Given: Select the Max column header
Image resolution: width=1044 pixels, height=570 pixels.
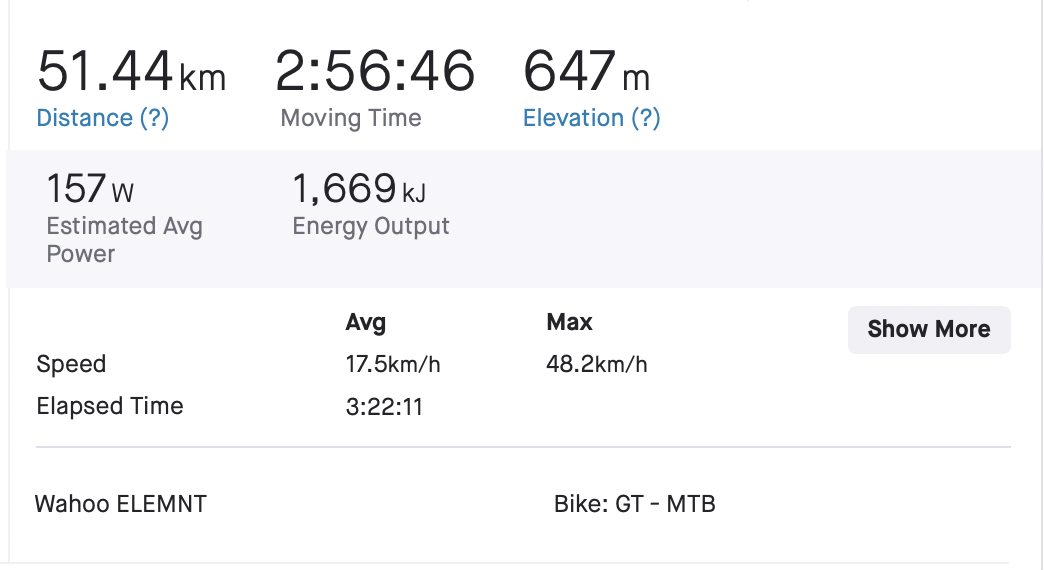Looking at the screenshot, I should [x=569, y=322].
